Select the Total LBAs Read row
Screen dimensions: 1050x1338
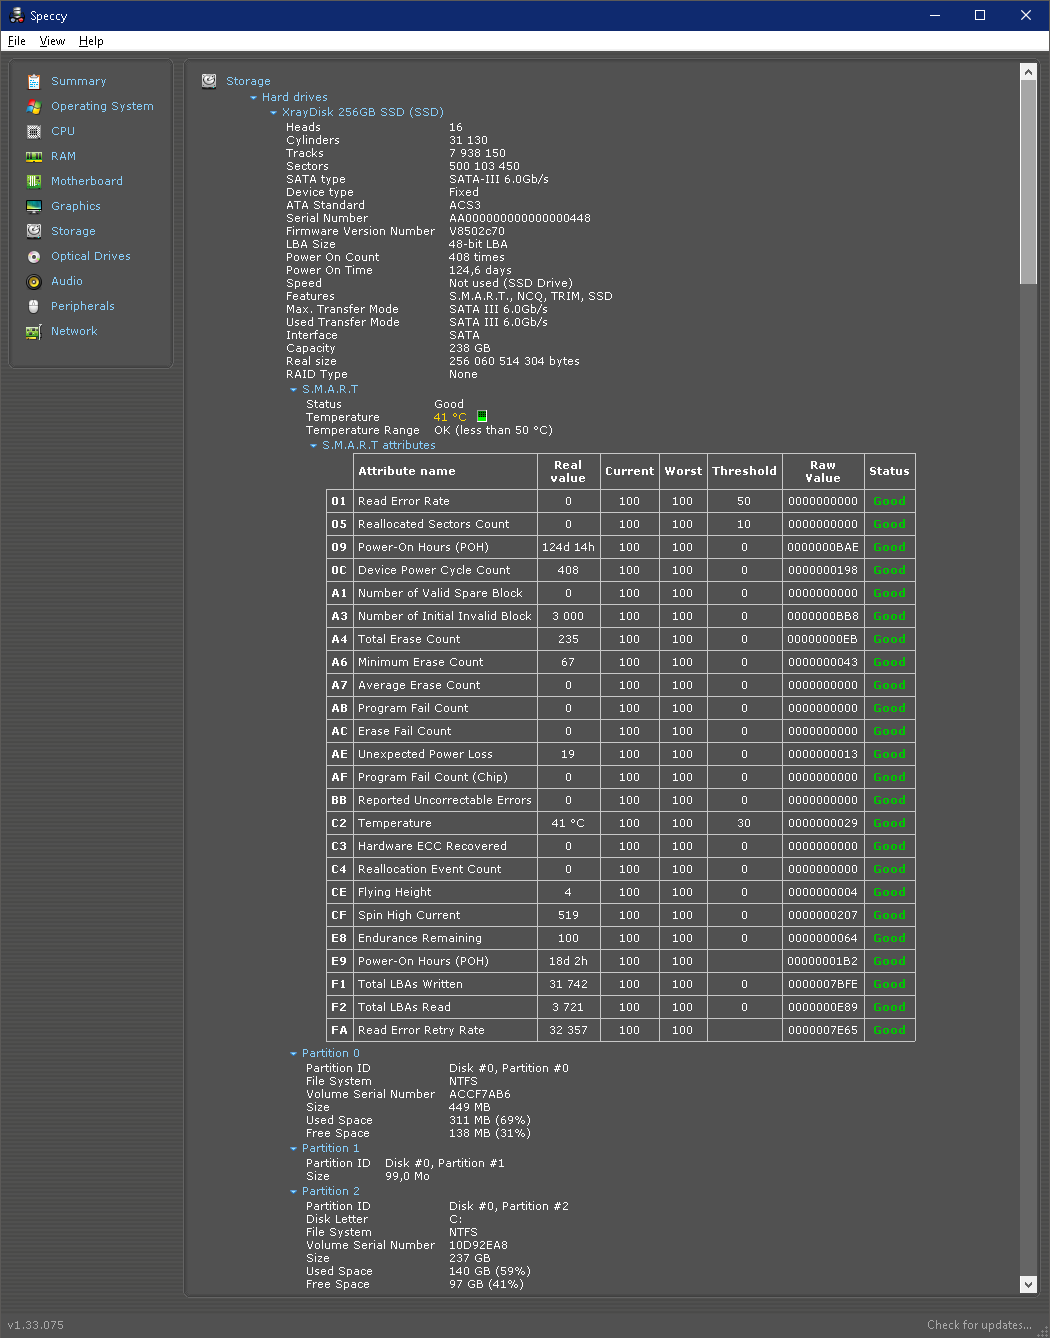coord(621,1007)
